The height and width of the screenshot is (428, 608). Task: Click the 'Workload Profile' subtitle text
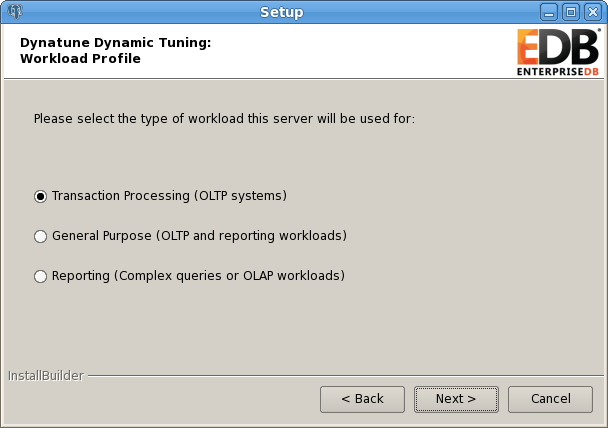[80, 59]
